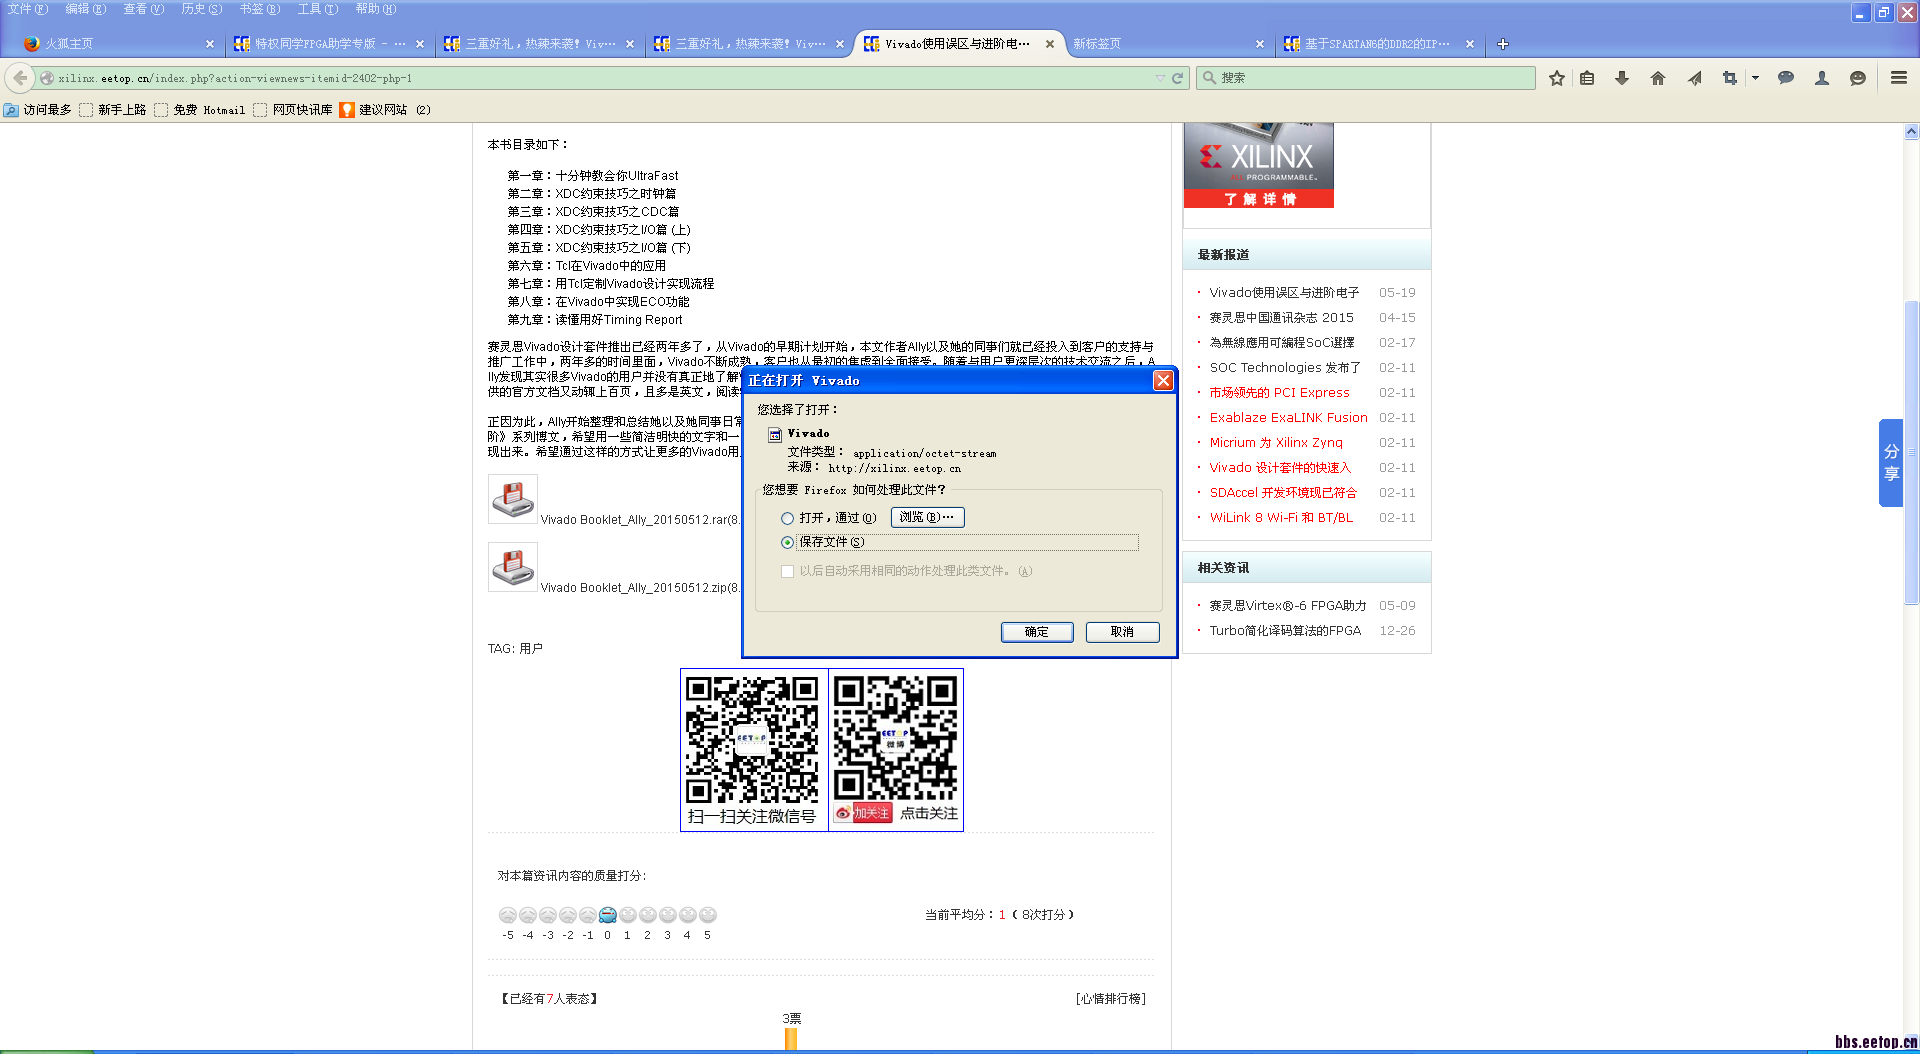Screen dimensions: 1920x1054
Task: Rate the article 1 with its face icon
Action: [x=628, y=915]
